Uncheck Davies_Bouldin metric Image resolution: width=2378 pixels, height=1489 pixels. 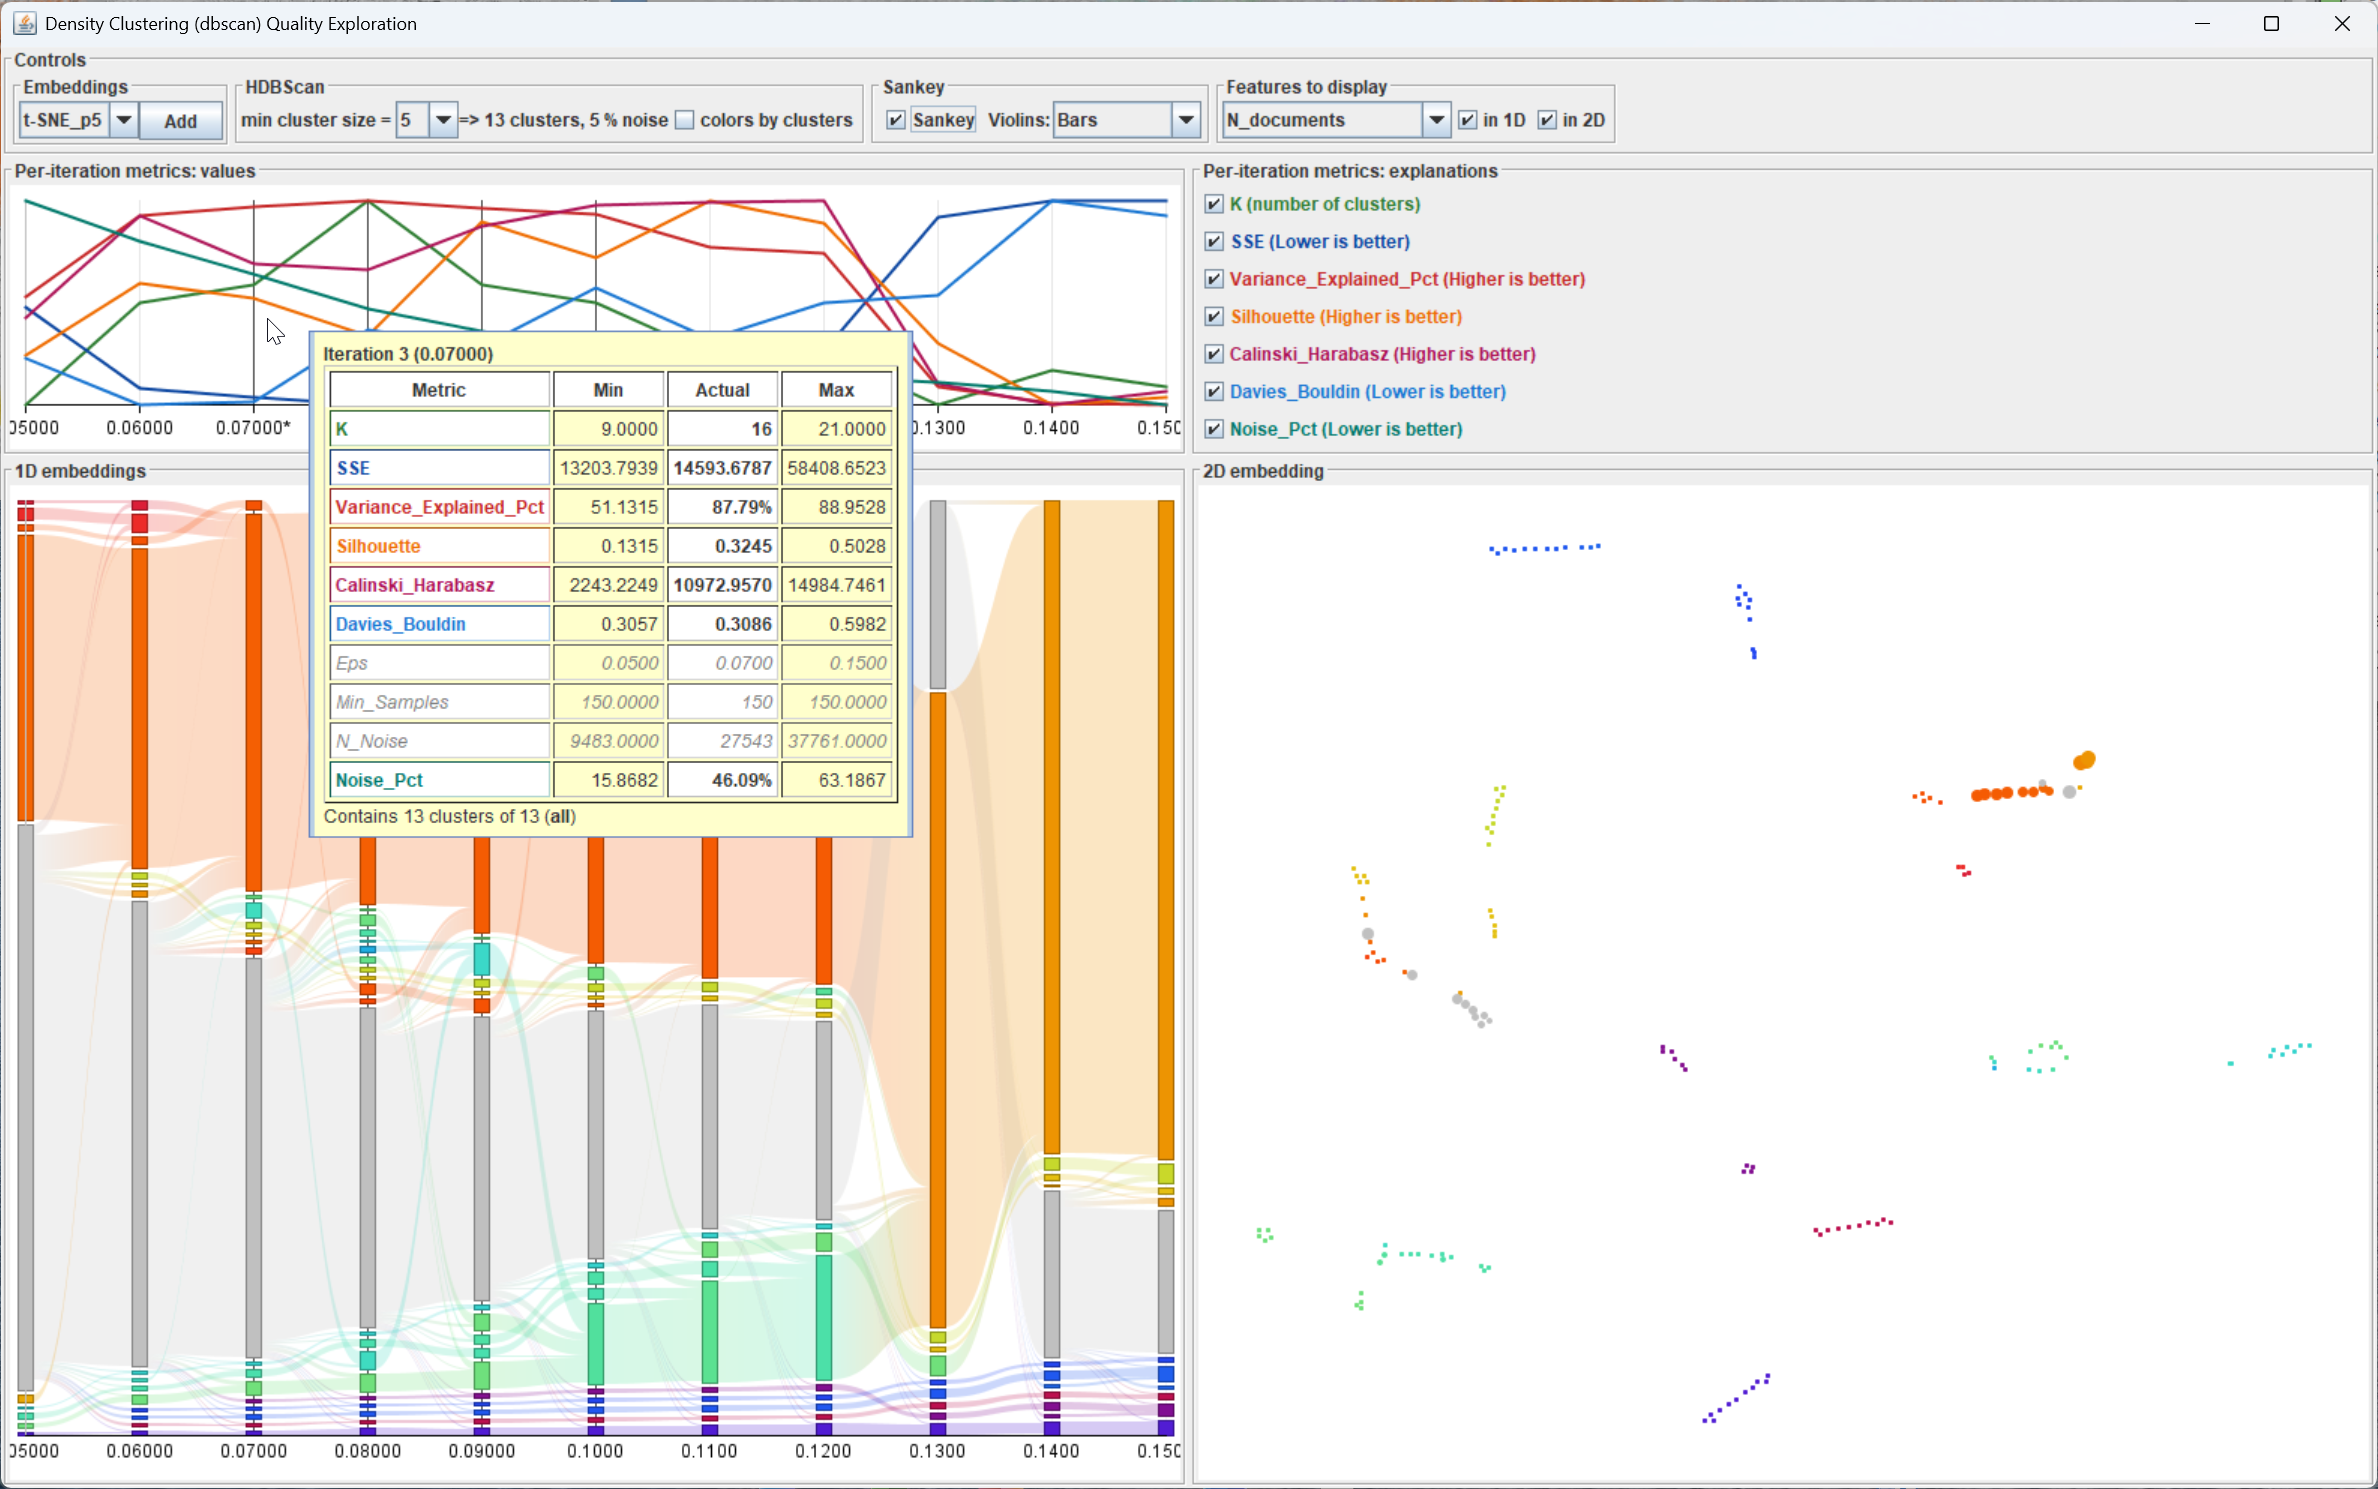point(1214,391)
